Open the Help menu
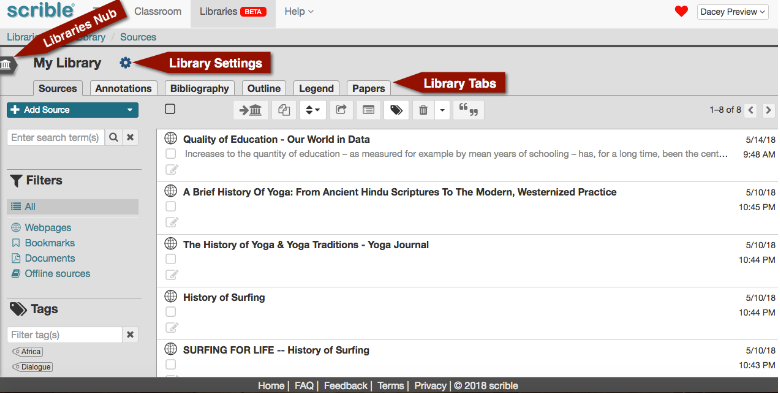 [299, 11]
